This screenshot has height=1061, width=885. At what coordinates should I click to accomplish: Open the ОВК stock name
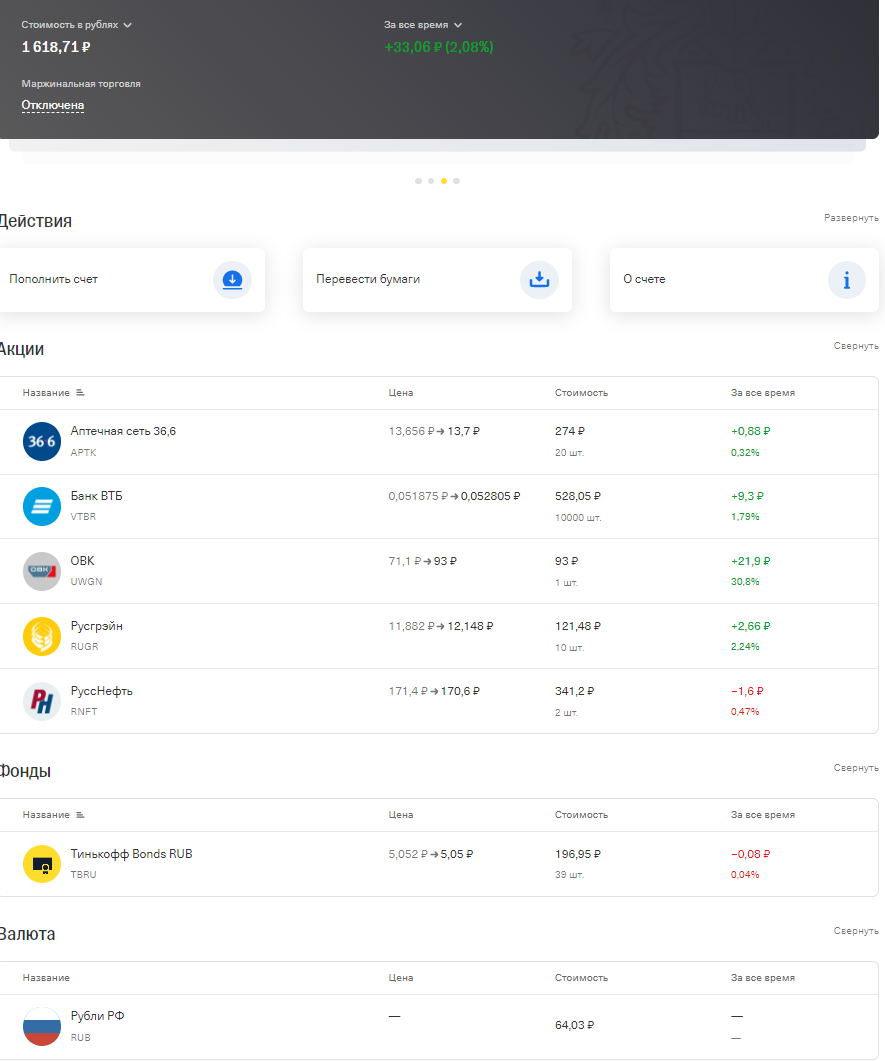83,561
